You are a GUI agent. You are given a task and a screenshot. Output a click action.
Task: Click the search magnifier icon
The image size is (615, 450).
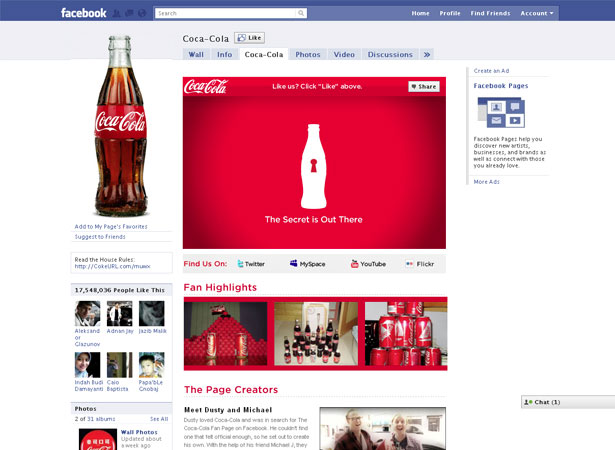(x=301, y=13)
